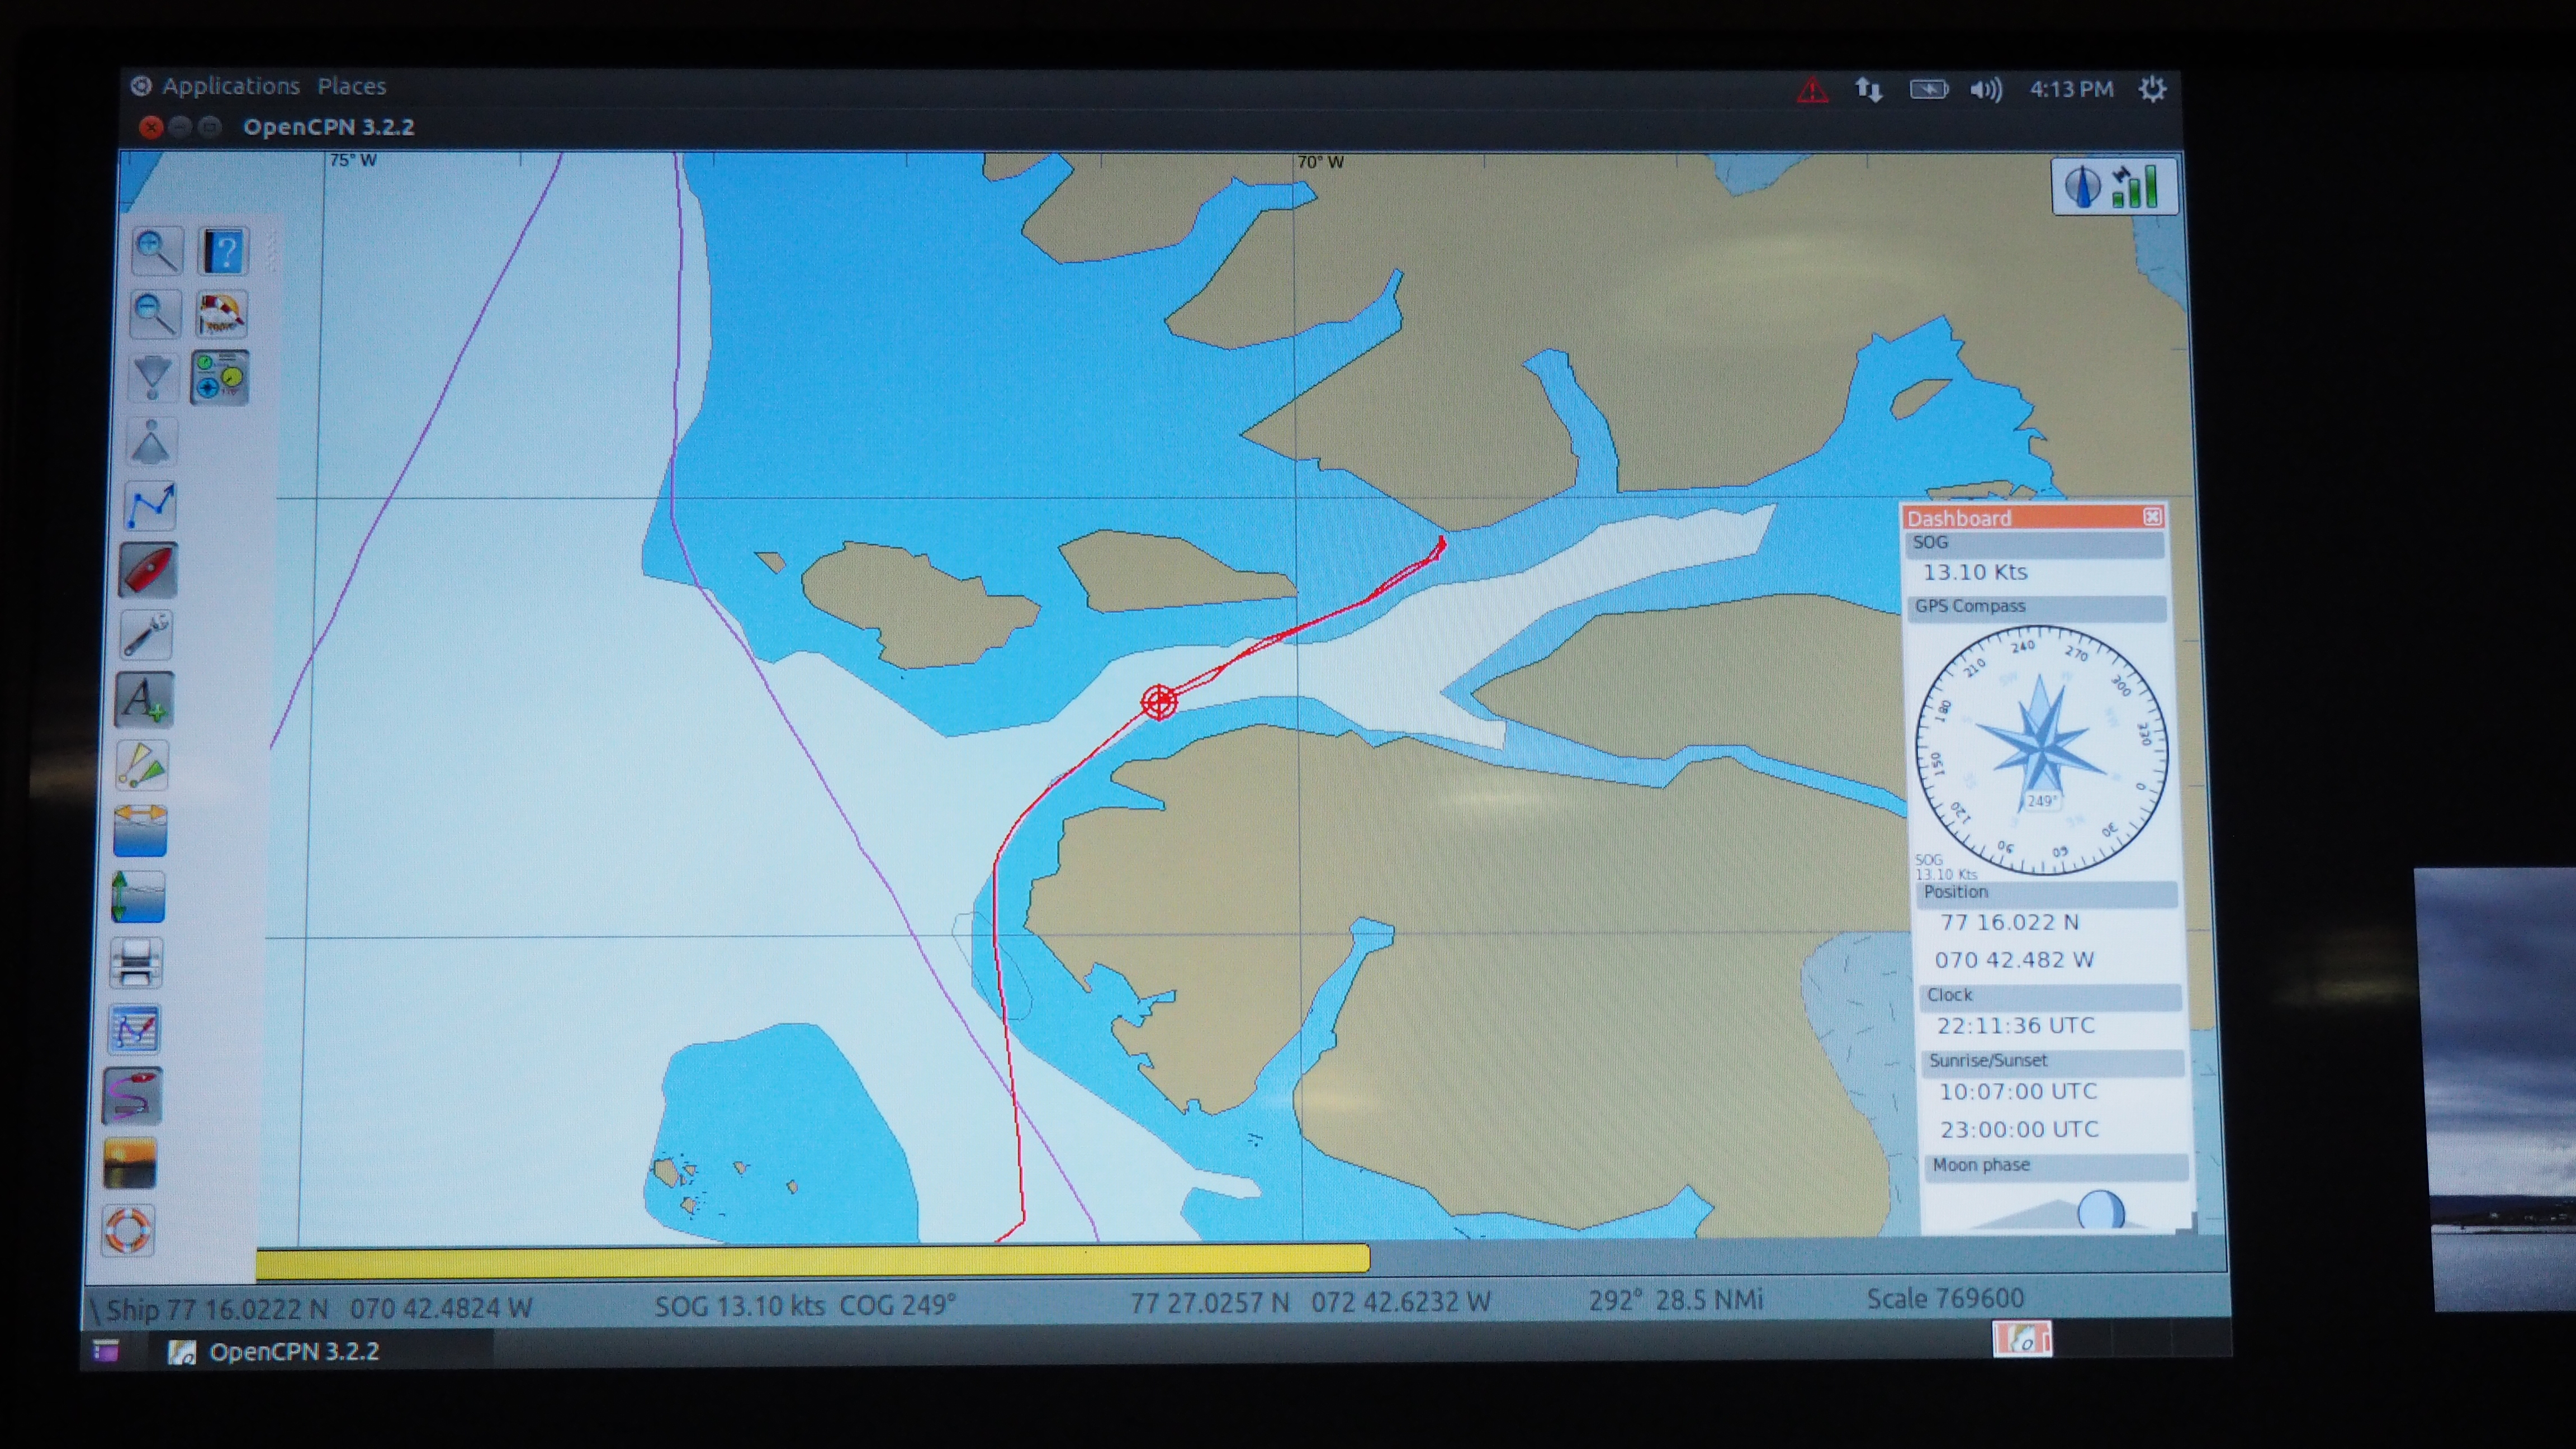Click the ship position marker on chart
This screenshot has height=1449, width=2576.
click(1159, 701)
